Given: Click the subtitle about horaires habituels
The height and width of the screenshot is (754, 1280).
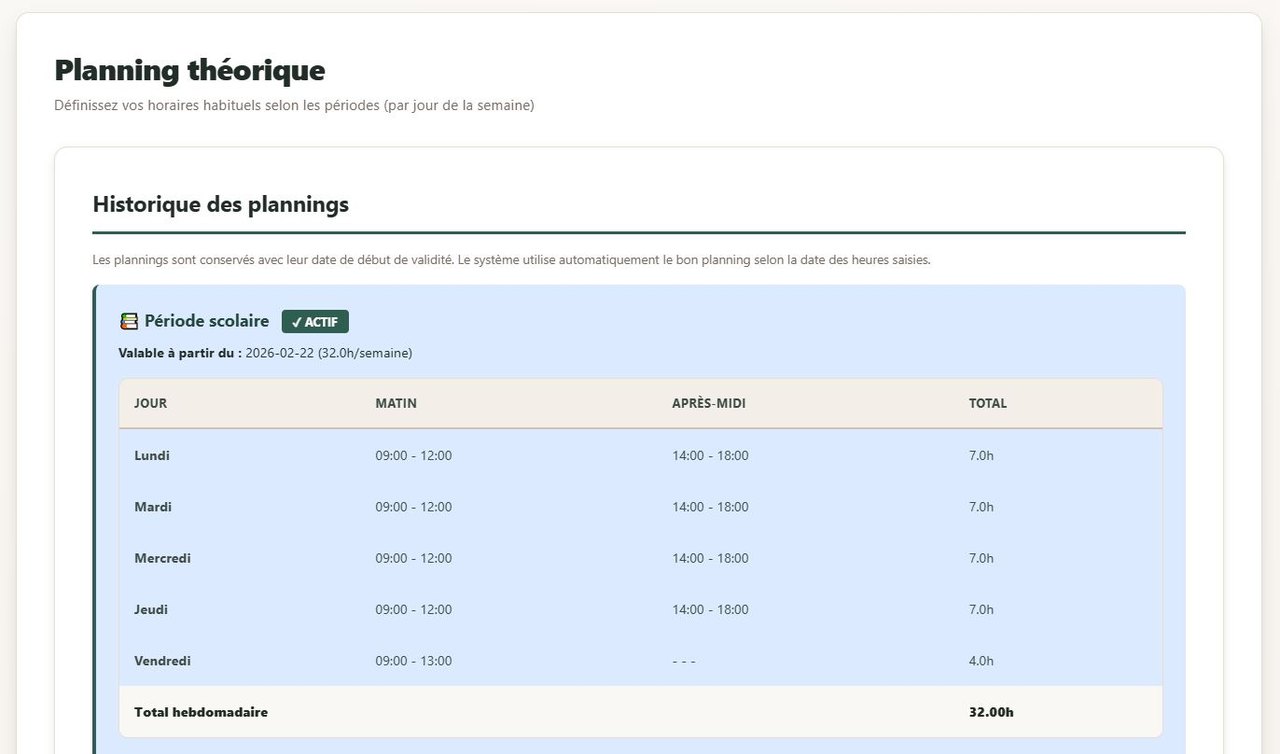Looking at the screenshot, I should click(x=294, y=105).
